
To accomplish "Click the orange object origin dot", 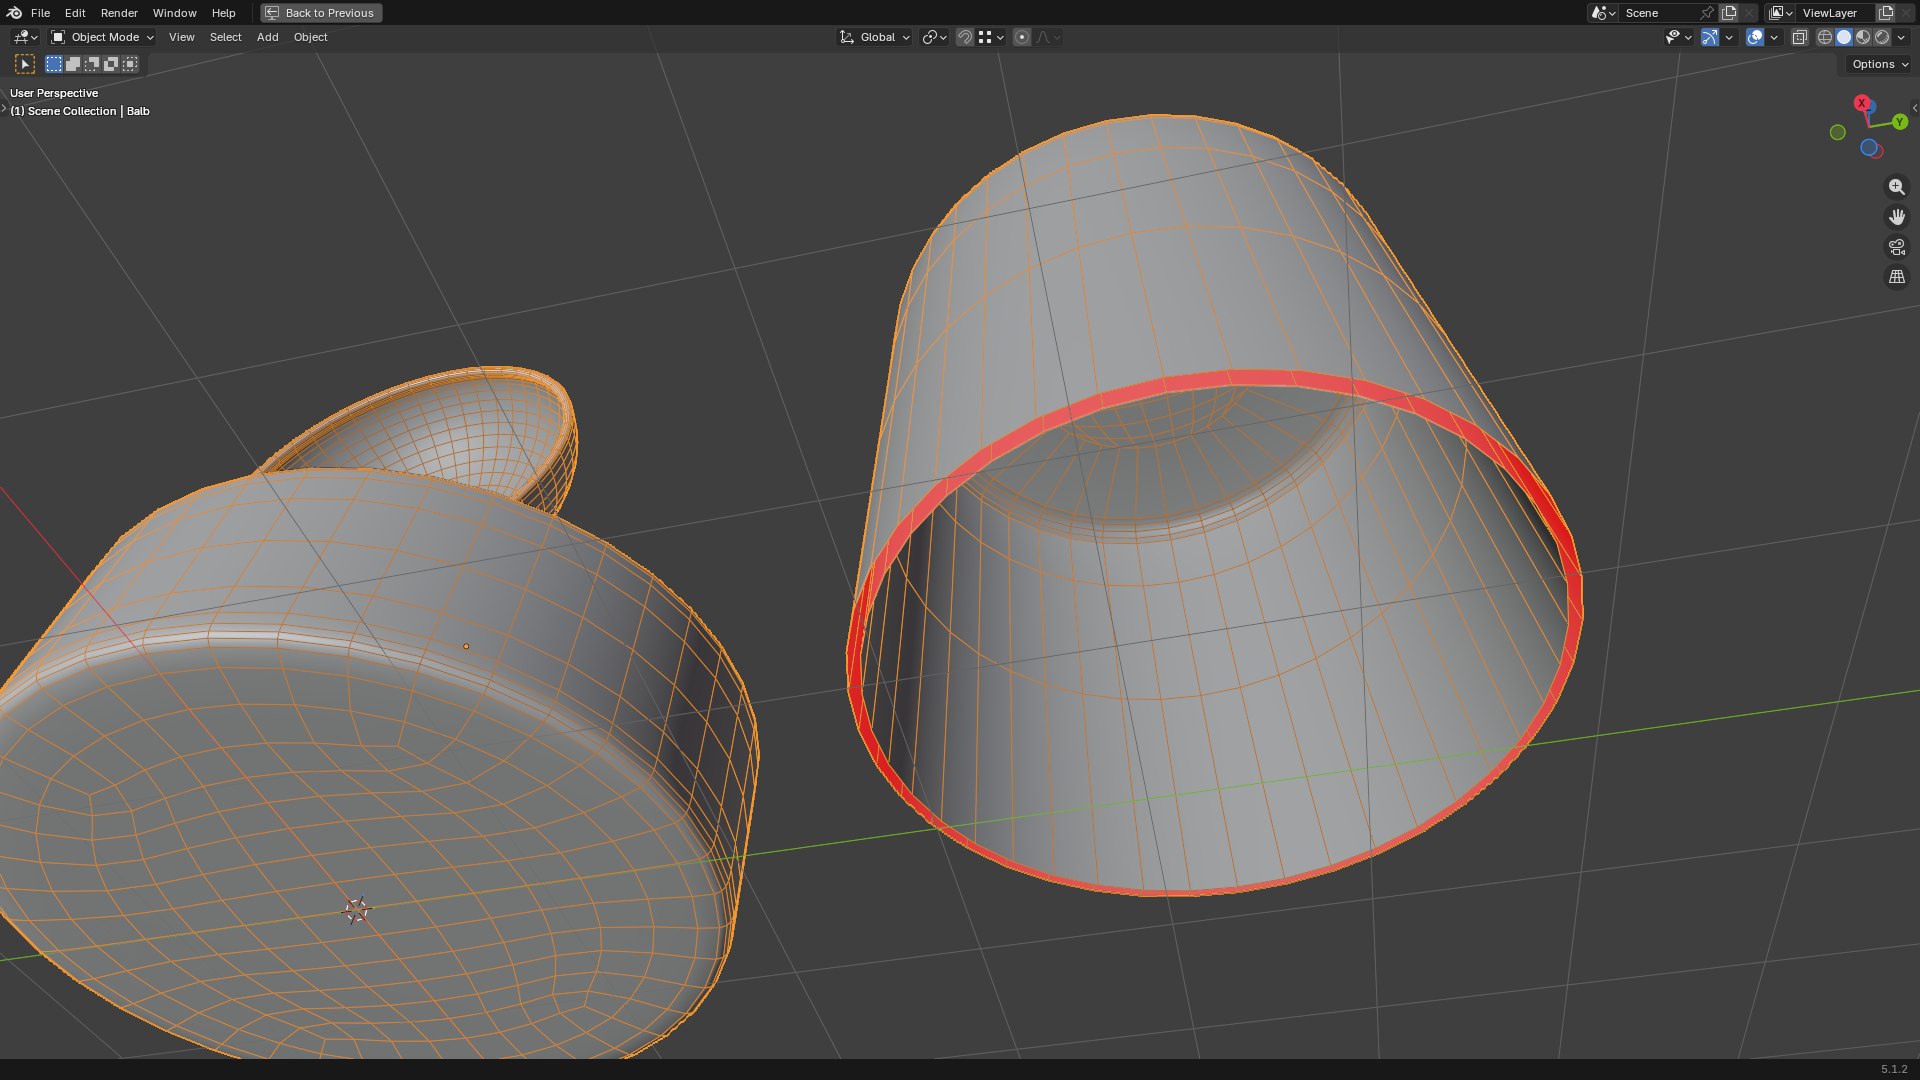I will [x=466, y=646].
